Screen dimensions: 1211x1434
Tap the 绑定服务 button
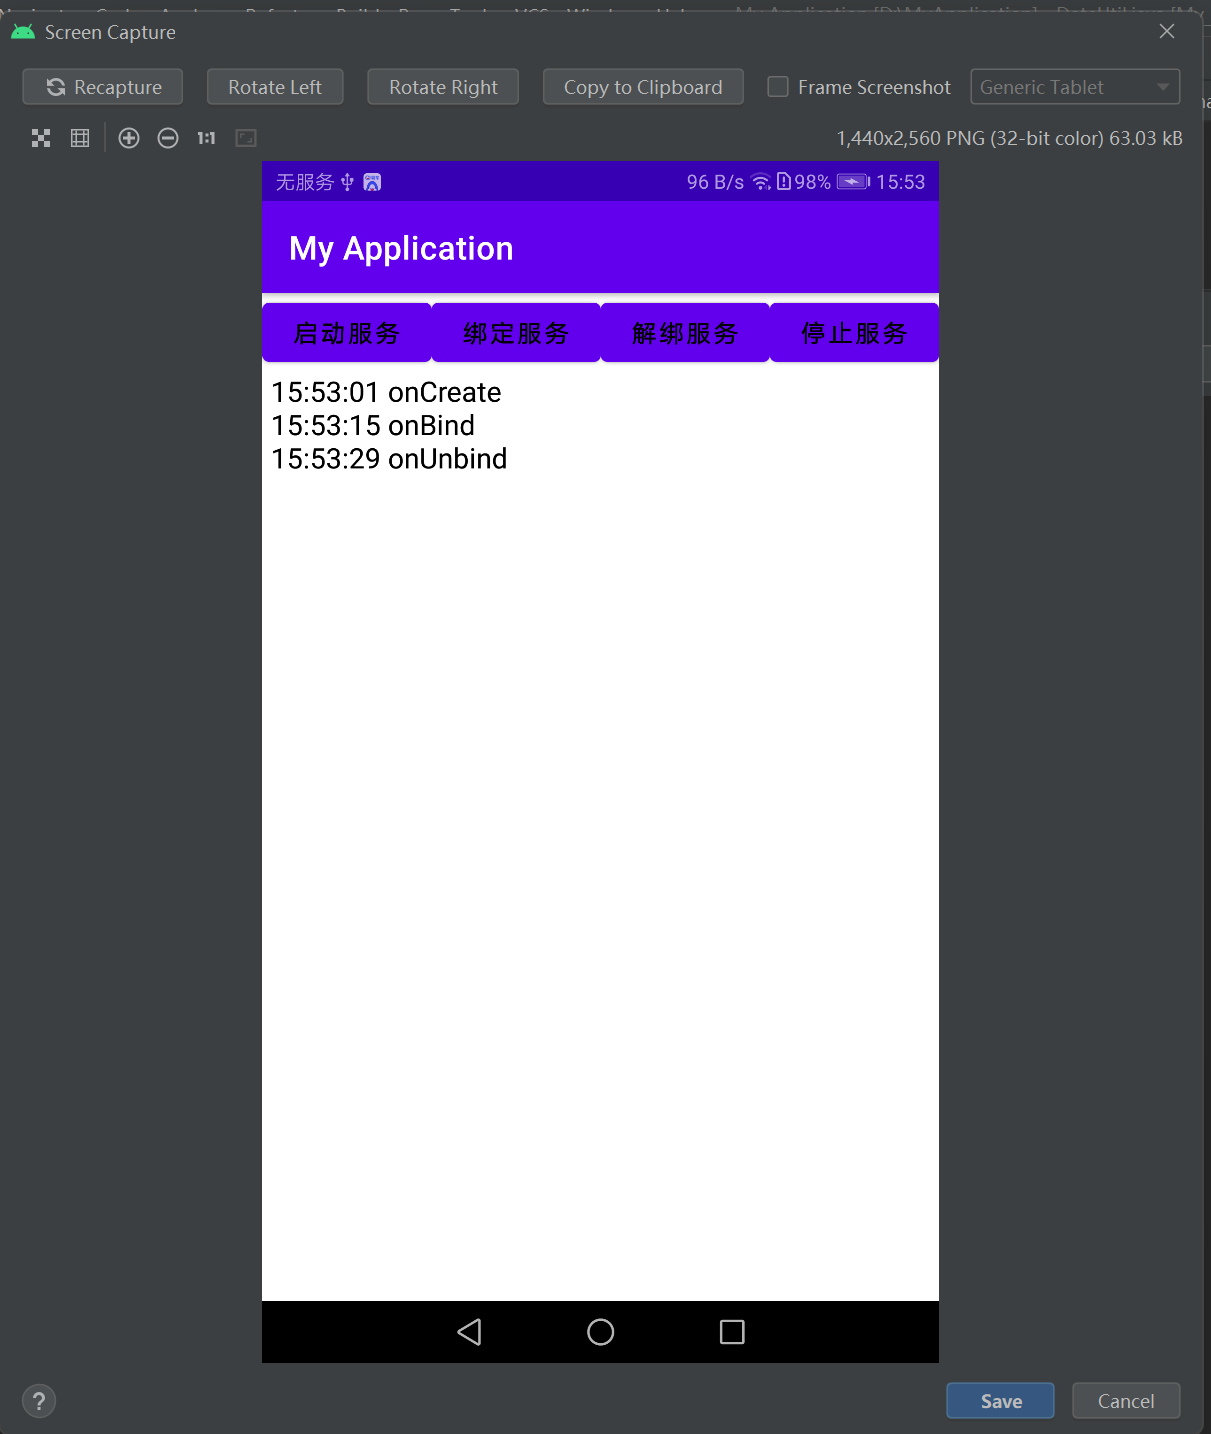tap(516, 333)
